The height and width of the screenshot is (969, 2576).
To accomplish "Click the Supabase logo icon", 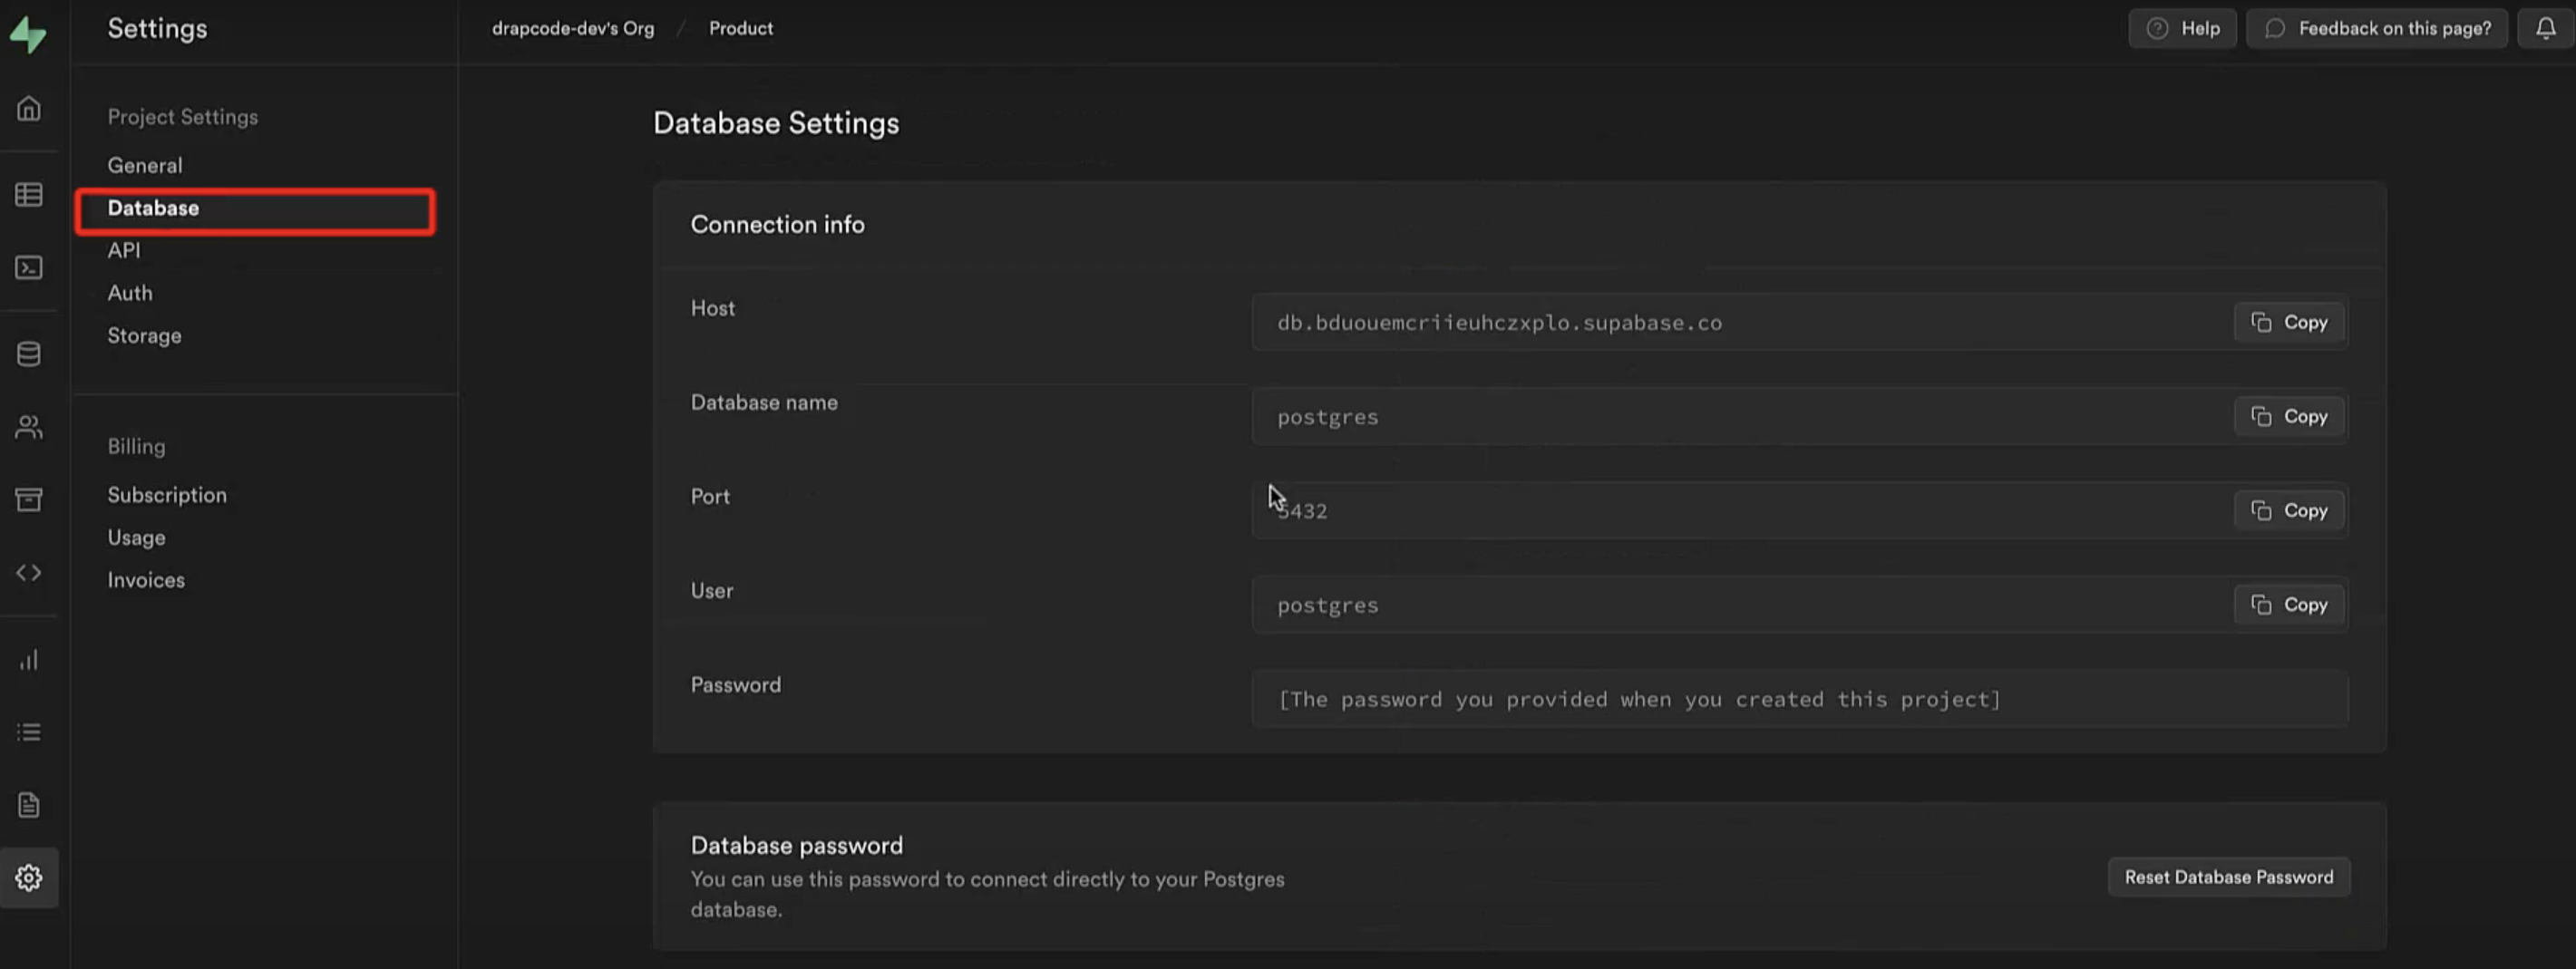I will tap(28, 35).
